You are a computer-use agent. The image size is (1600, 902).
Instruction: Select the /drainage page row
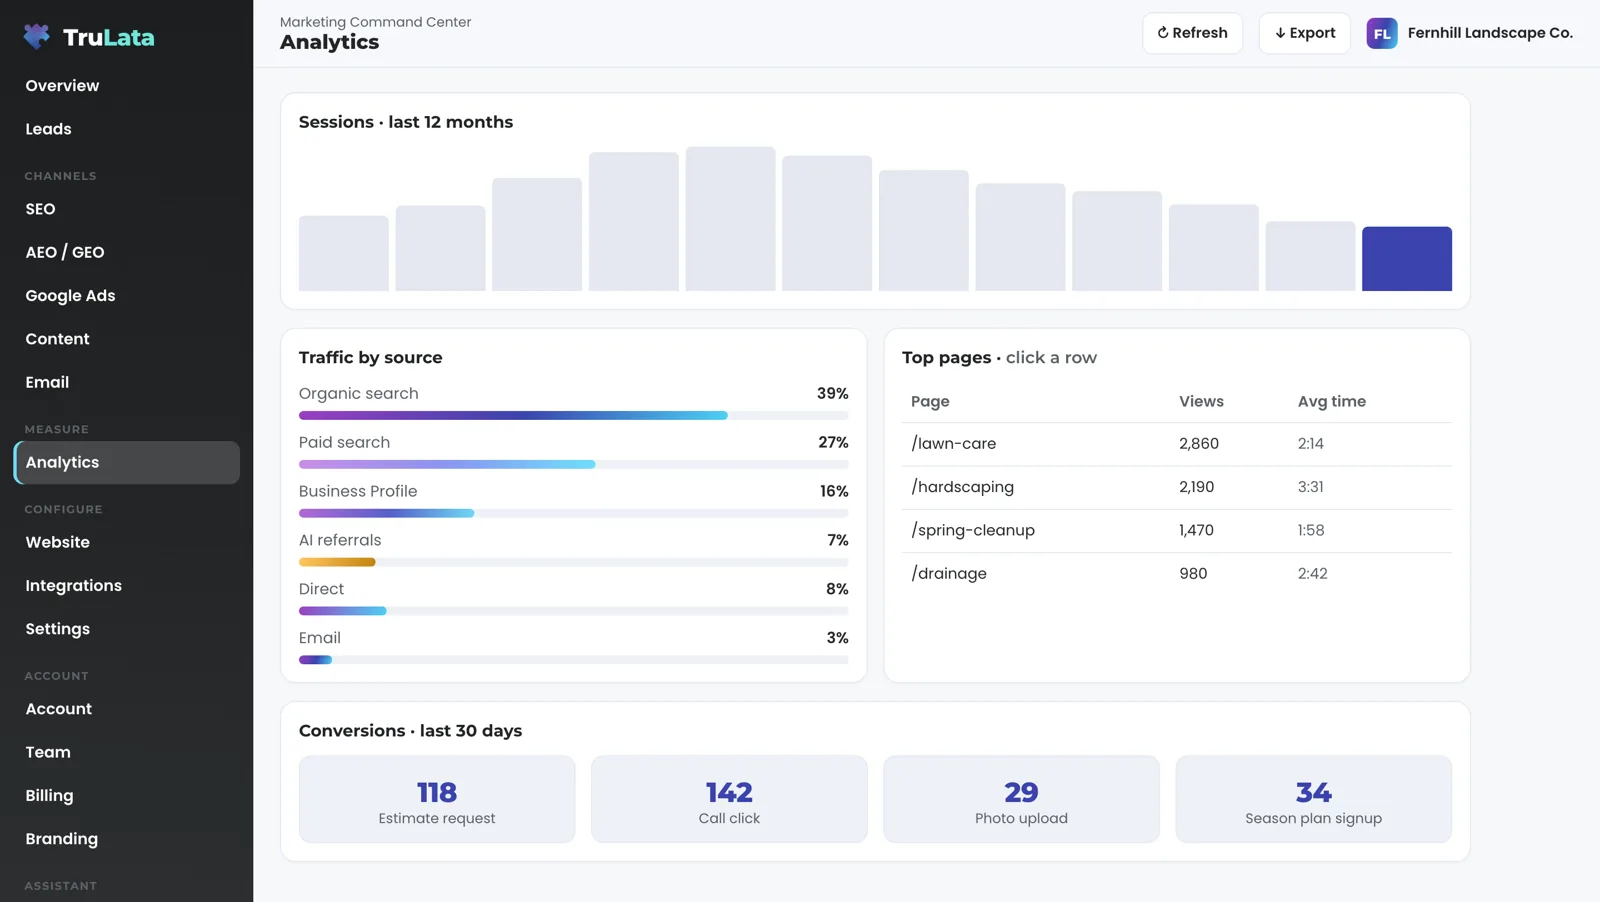1177,574
